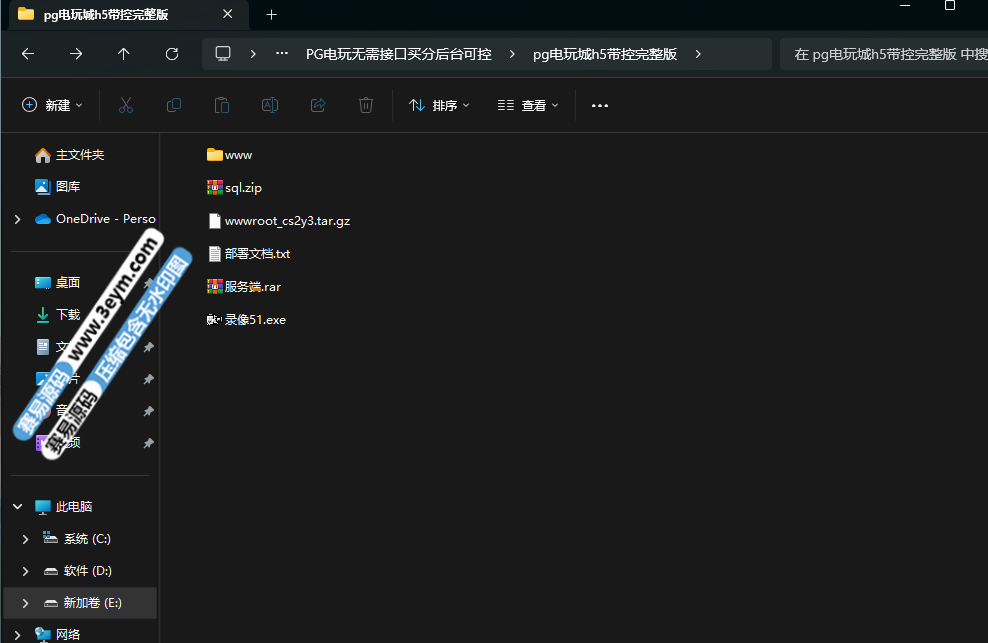
Task: Click the Cut scissors icon in toolbar
Action: click(126, 105)
